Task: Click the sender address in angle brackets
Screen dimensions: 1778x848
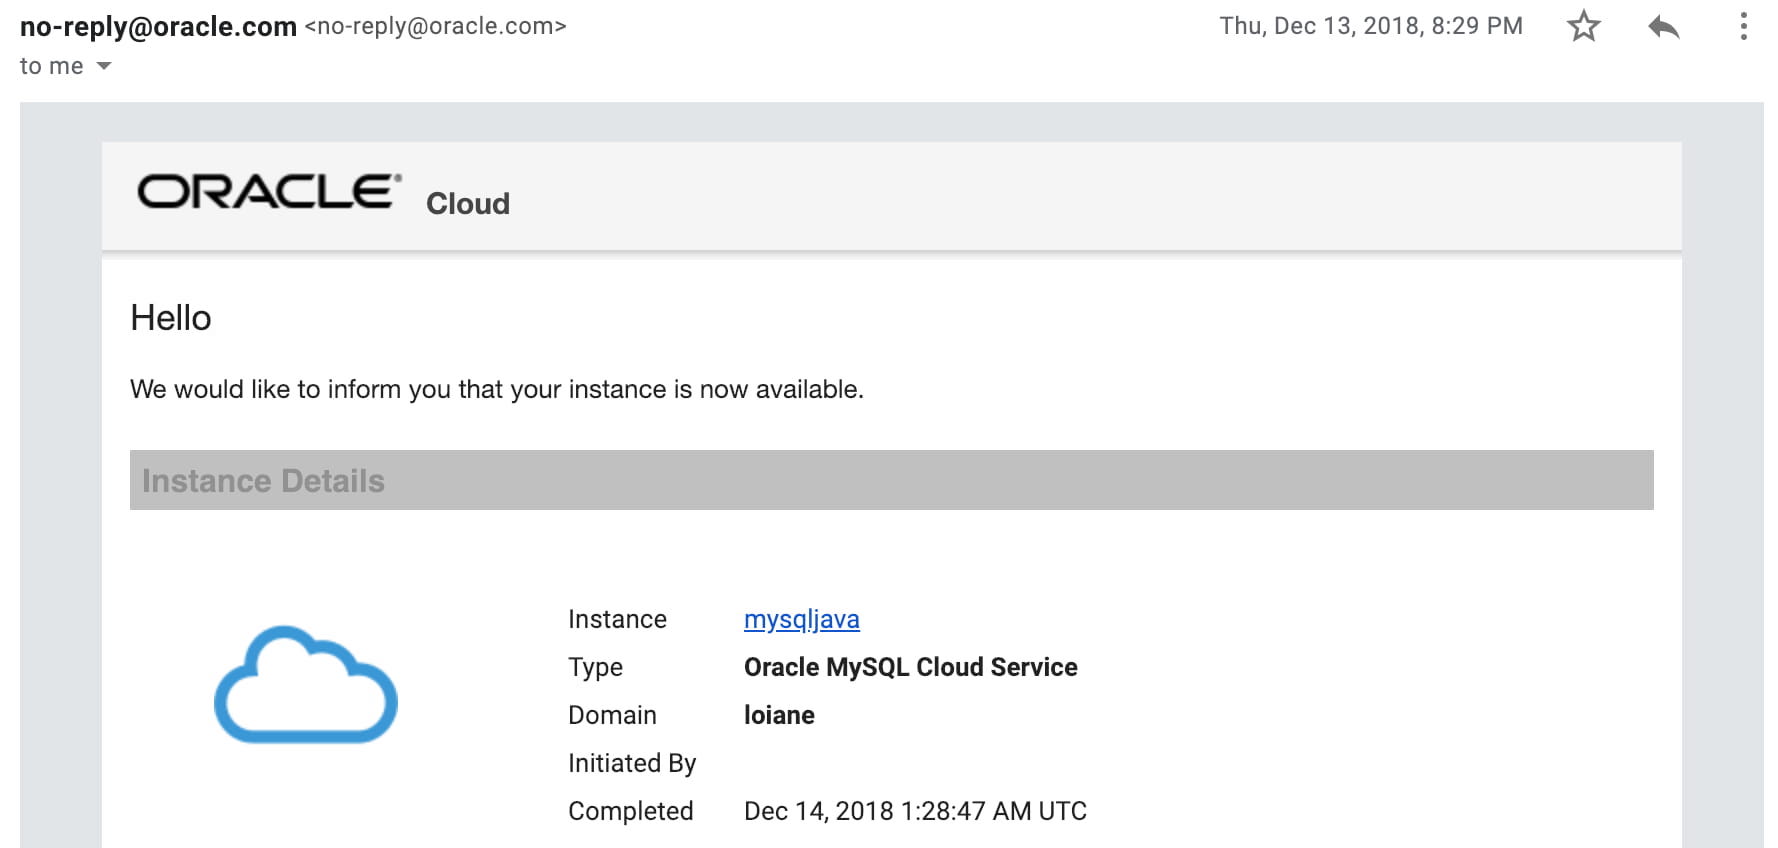Action: click(x=436, y=27)
